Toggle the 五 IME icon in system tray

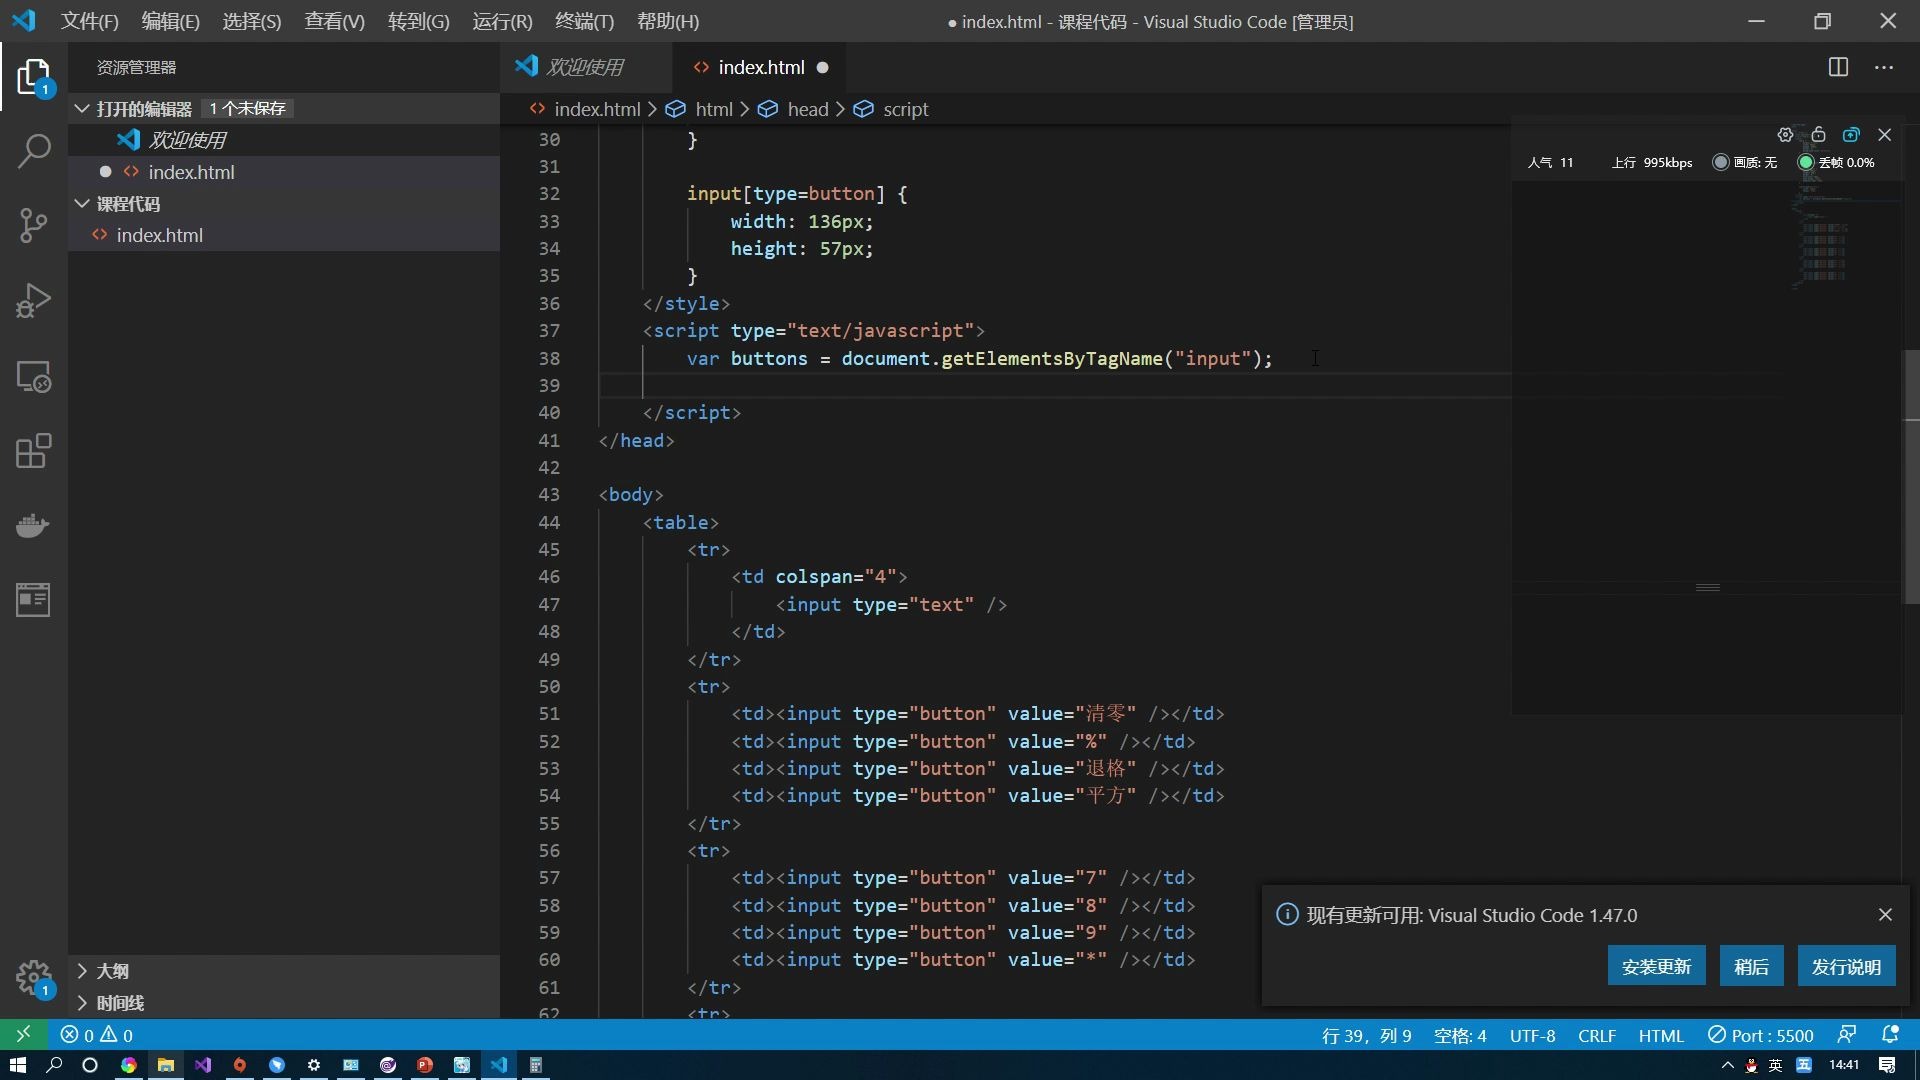pyautogui.click(x=1803, y=1065)
